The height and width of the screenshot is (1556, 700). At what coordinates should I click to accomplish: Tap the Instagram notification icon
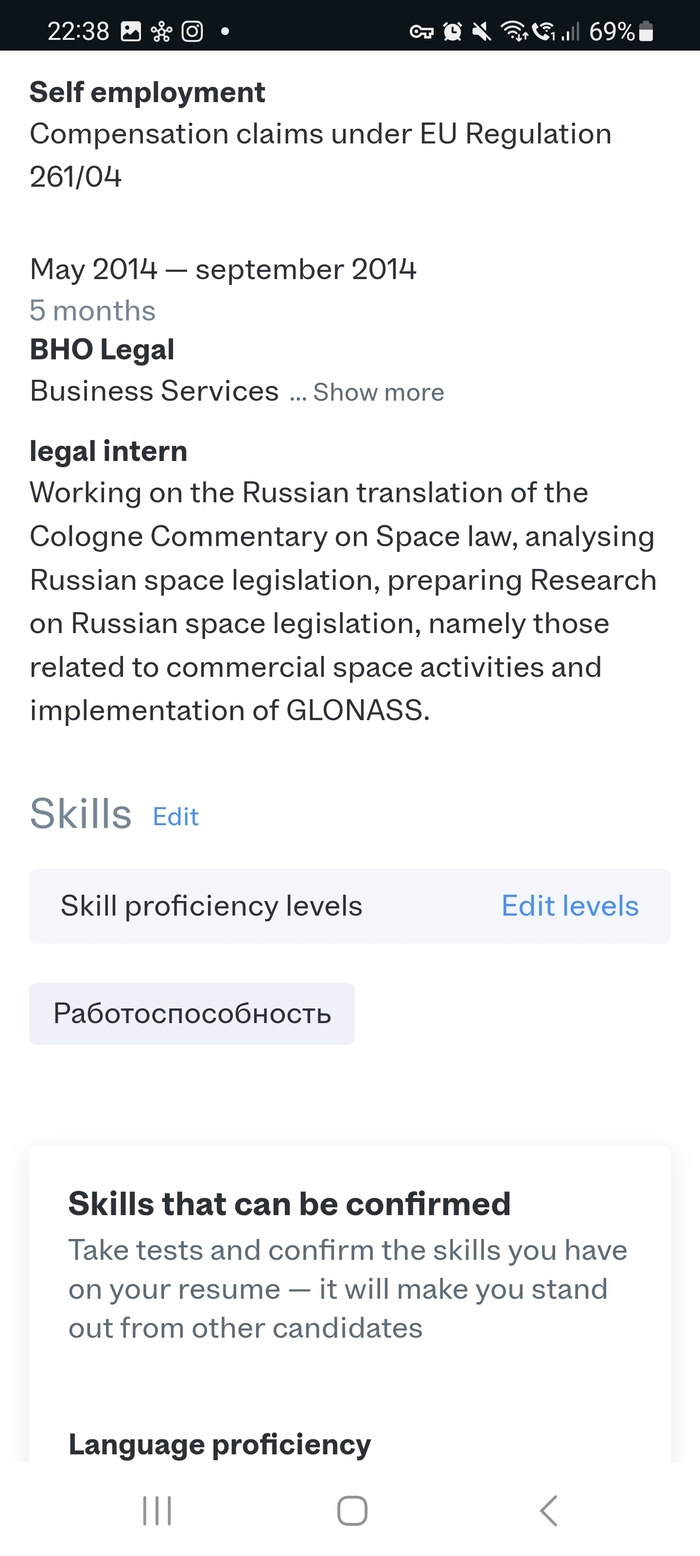192,32
